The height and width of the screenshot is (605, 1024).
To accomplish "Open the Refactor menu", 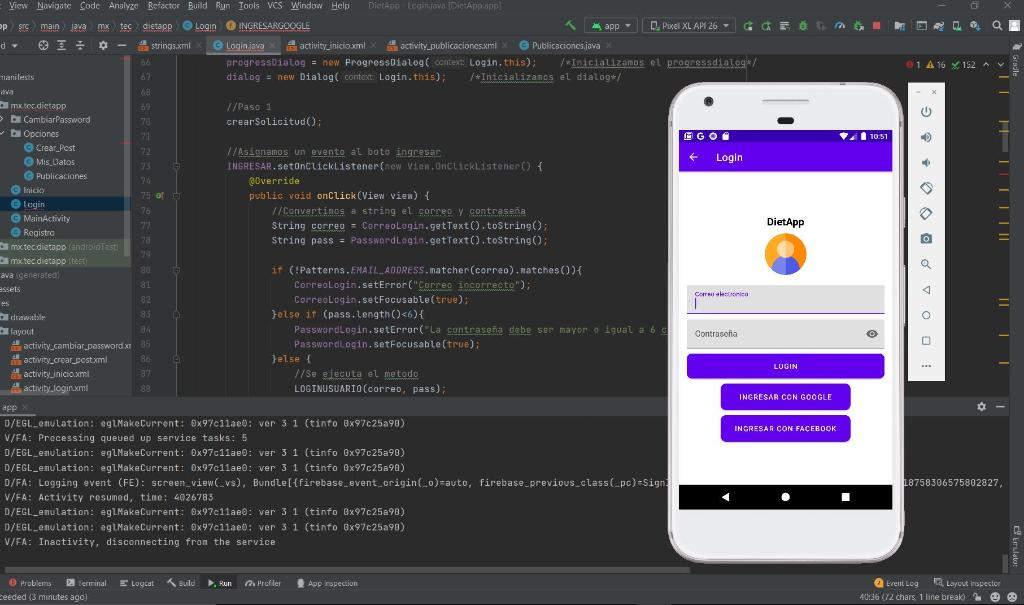I will [x=163, y=6].
